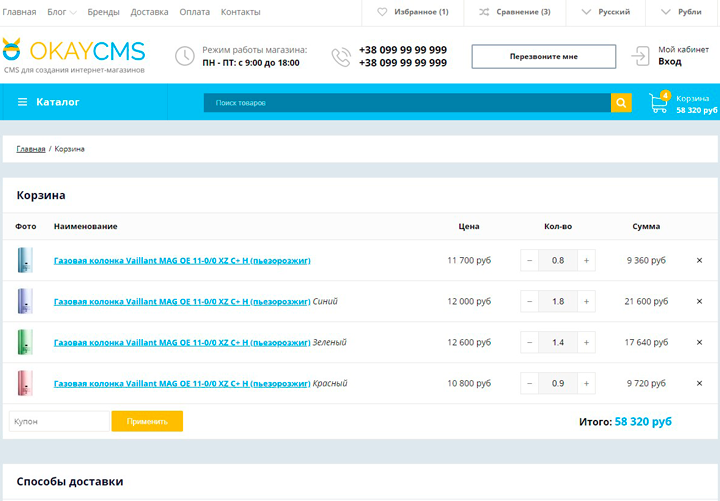Open the Рубли currency dropdown
This screenshot has height=501, width=720.
tap(682, 12)
